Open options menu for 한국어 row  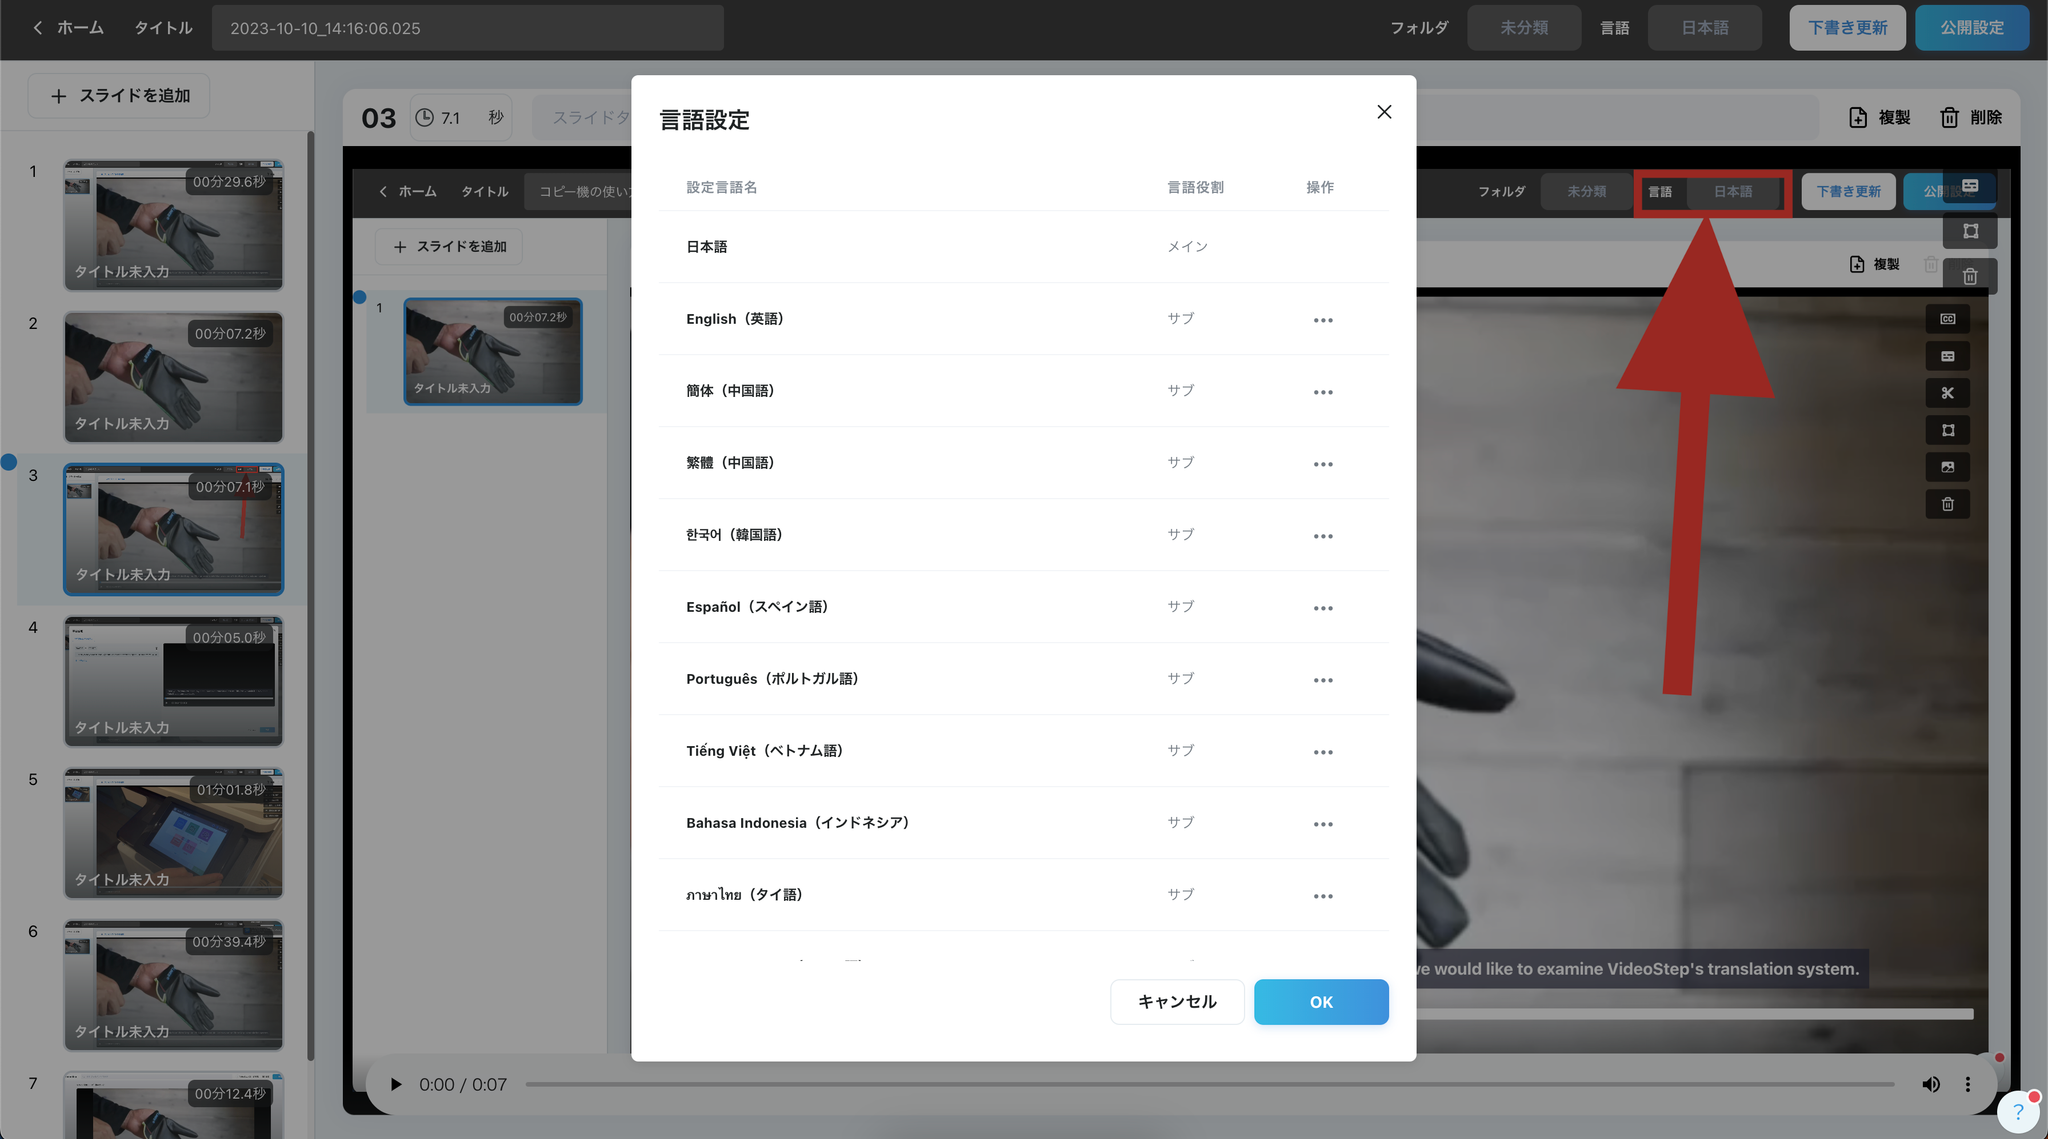[x=1323, y=536]
